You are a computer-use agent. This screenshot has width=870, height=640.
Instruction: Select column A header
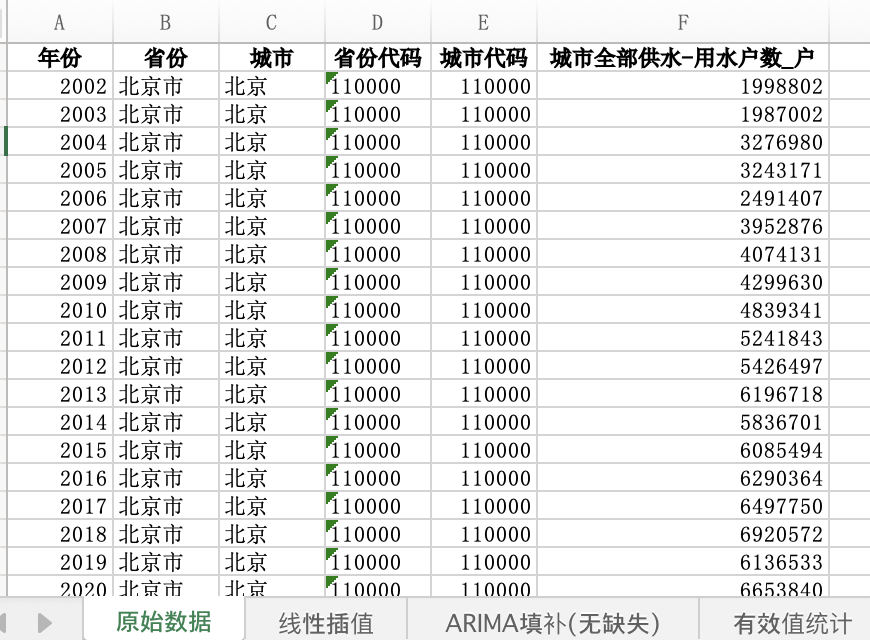[x=59, y=22]
